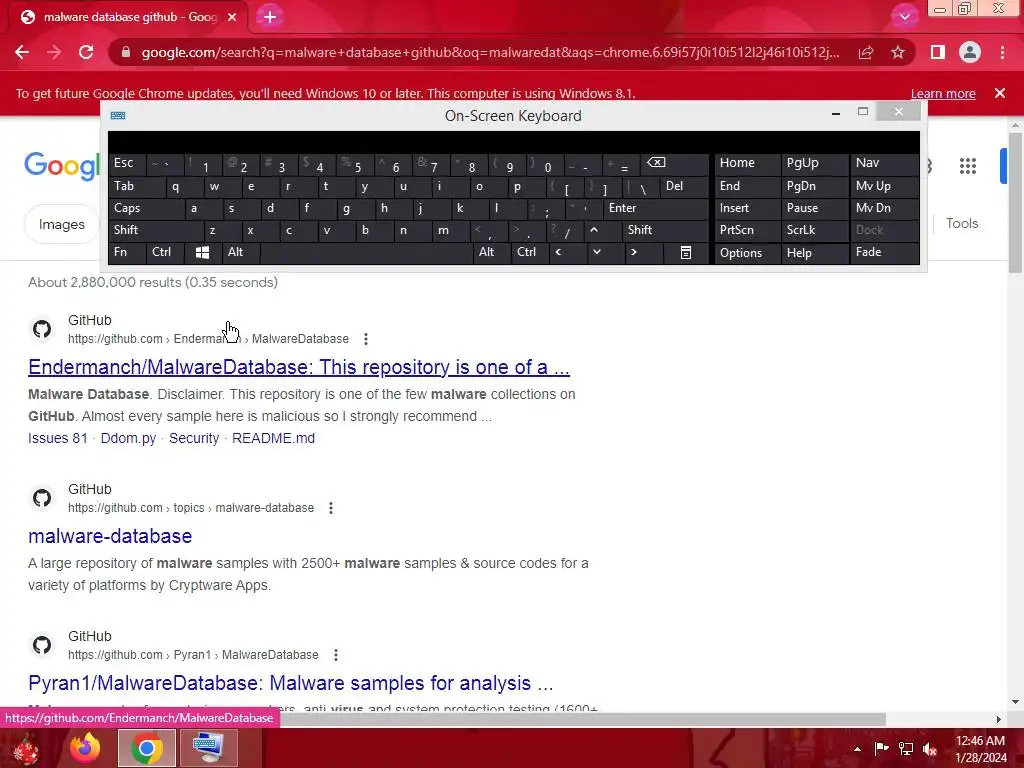Open a new tab with the plus button
Viewport: 1024px width, 768px height.
point(270,17)
